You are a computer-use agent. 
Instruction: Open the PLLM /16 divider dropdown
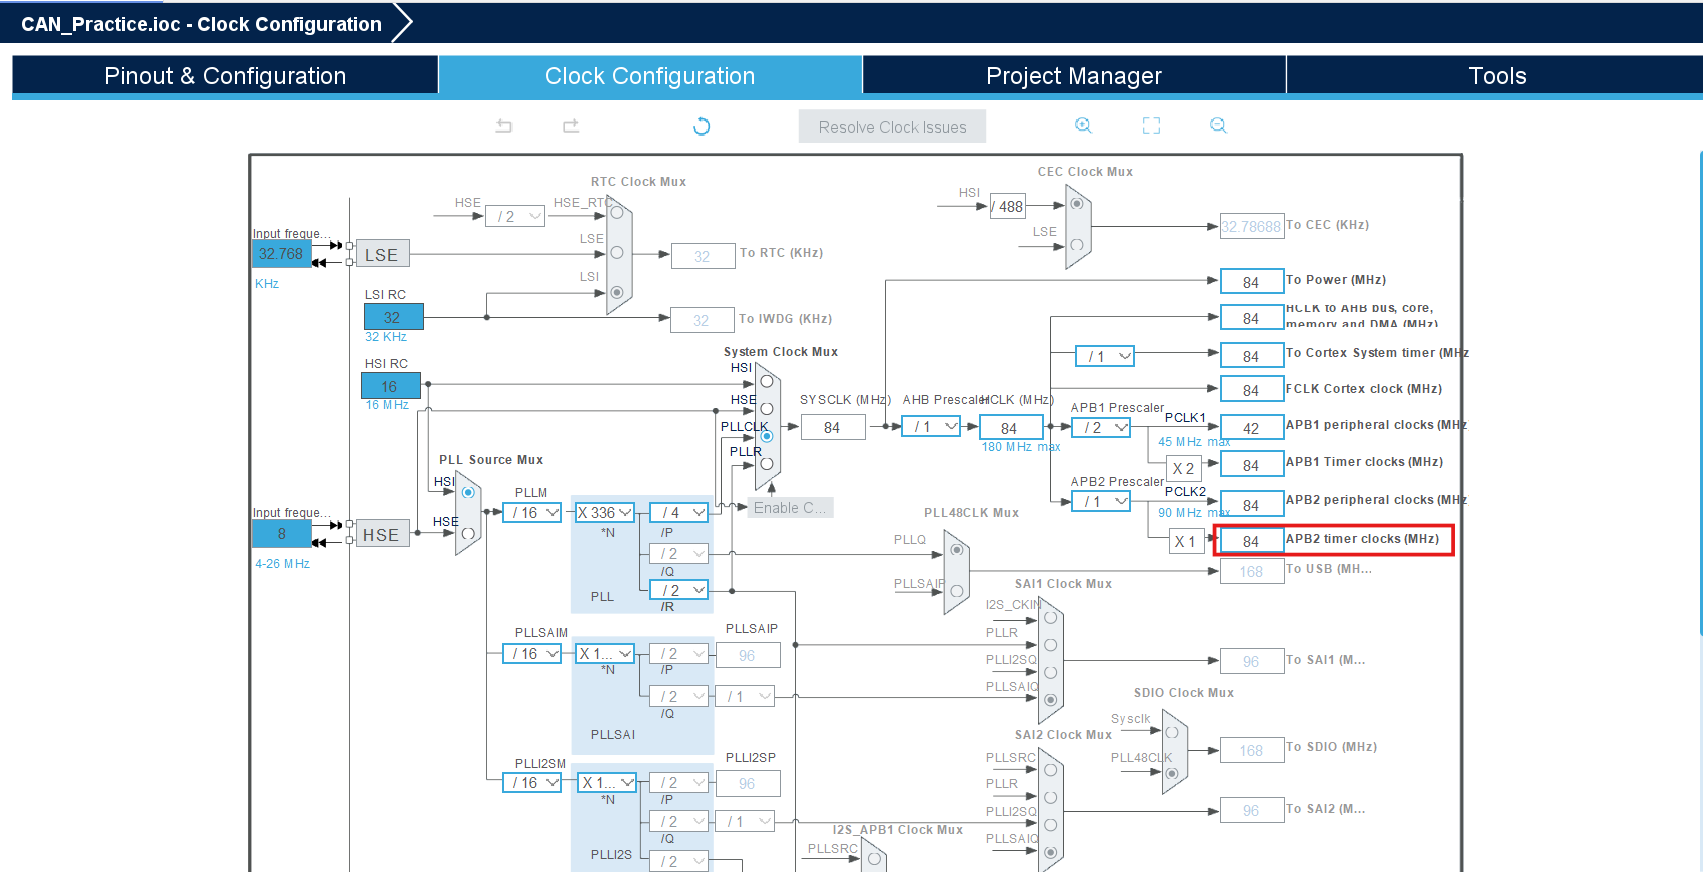click(x=532, y=513)
